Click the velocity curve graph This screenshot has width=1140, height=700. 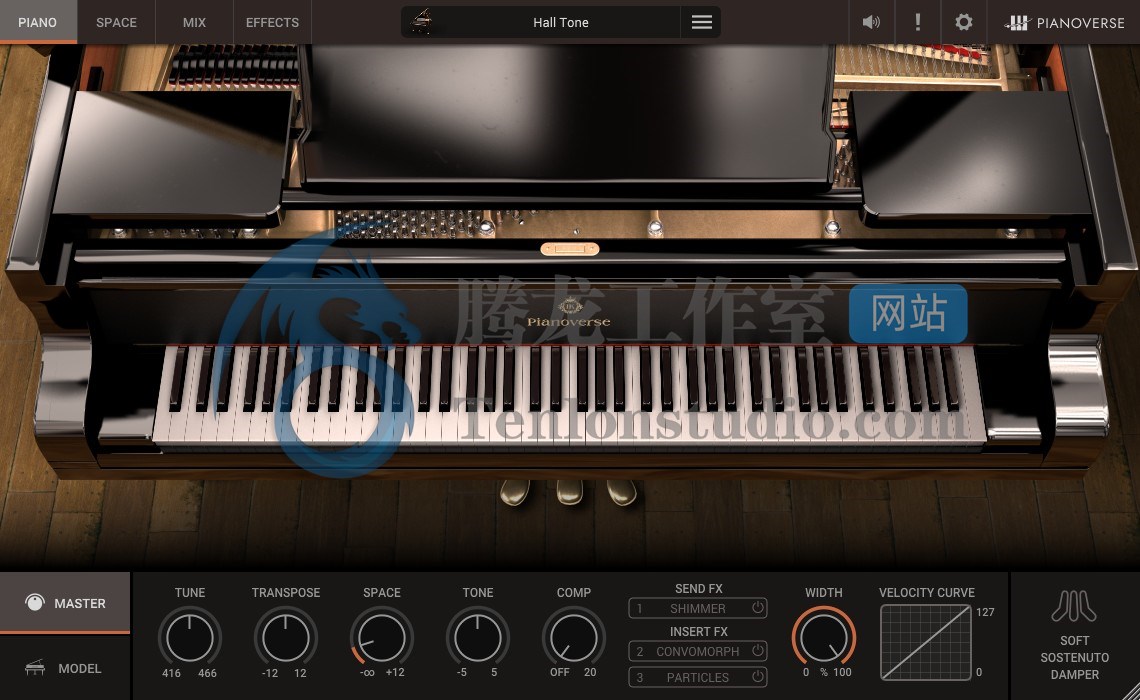pos(926,642)
